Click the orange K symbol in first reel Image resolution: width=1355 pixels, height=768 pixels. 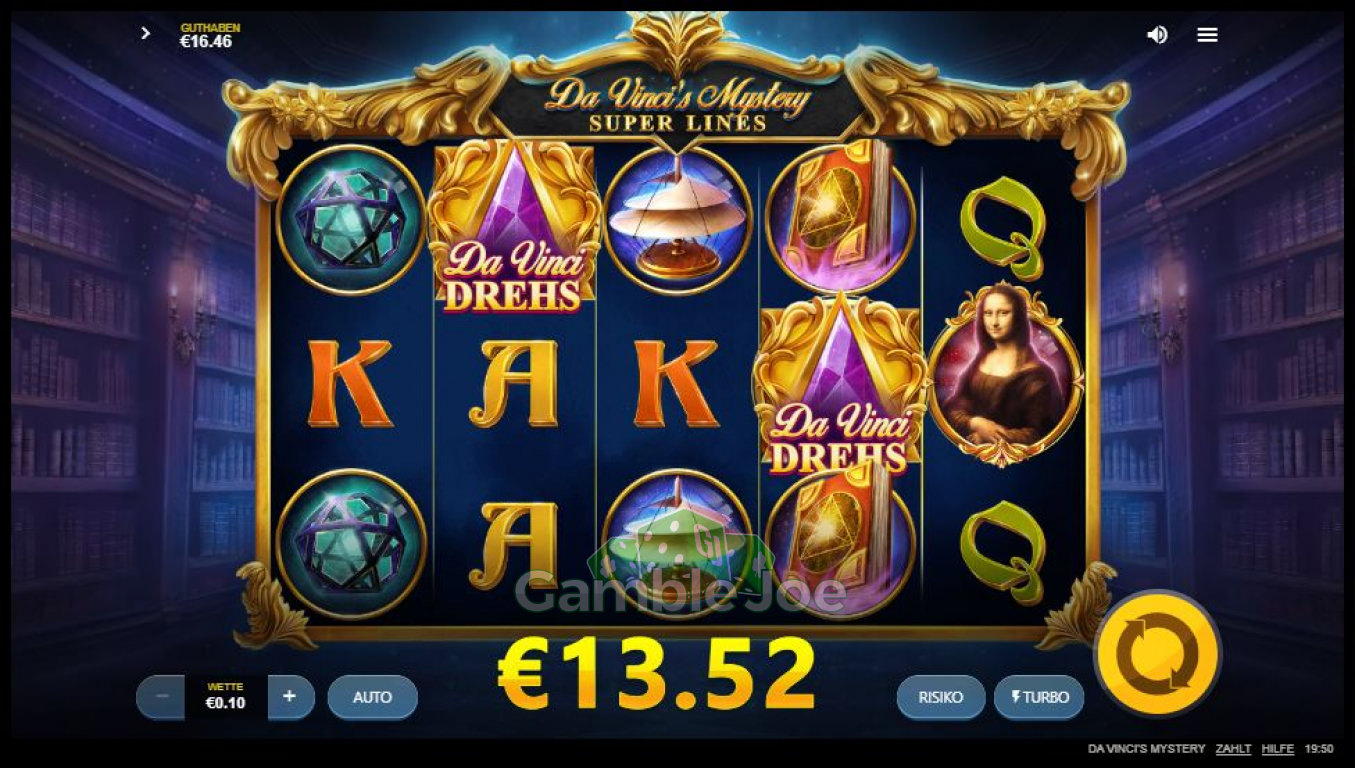(350, 384)
